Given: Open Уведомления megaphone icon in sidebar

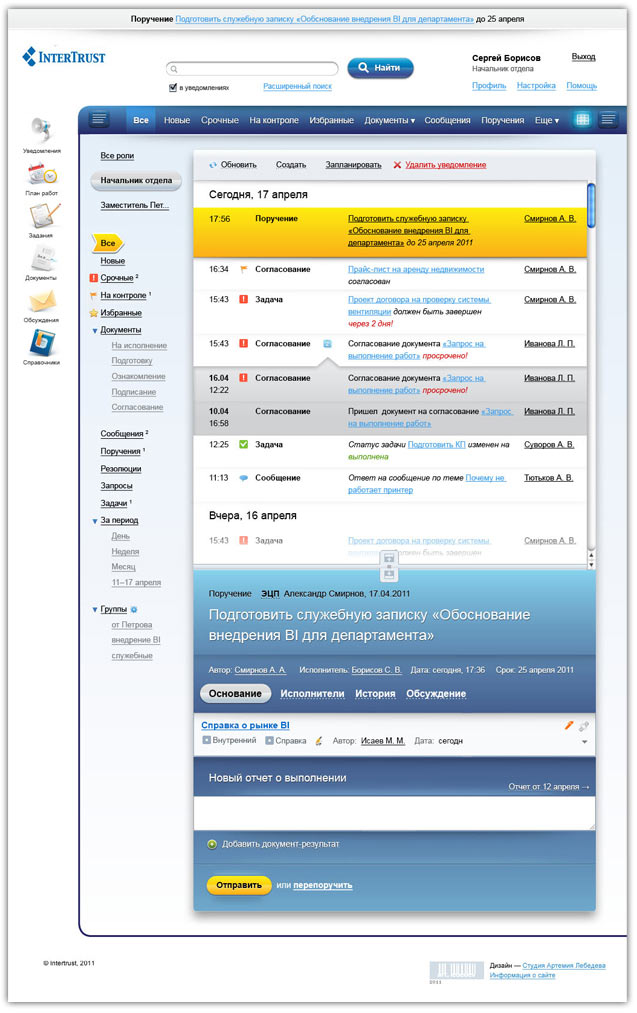Looking at the screenshot, I should (41, 130).
